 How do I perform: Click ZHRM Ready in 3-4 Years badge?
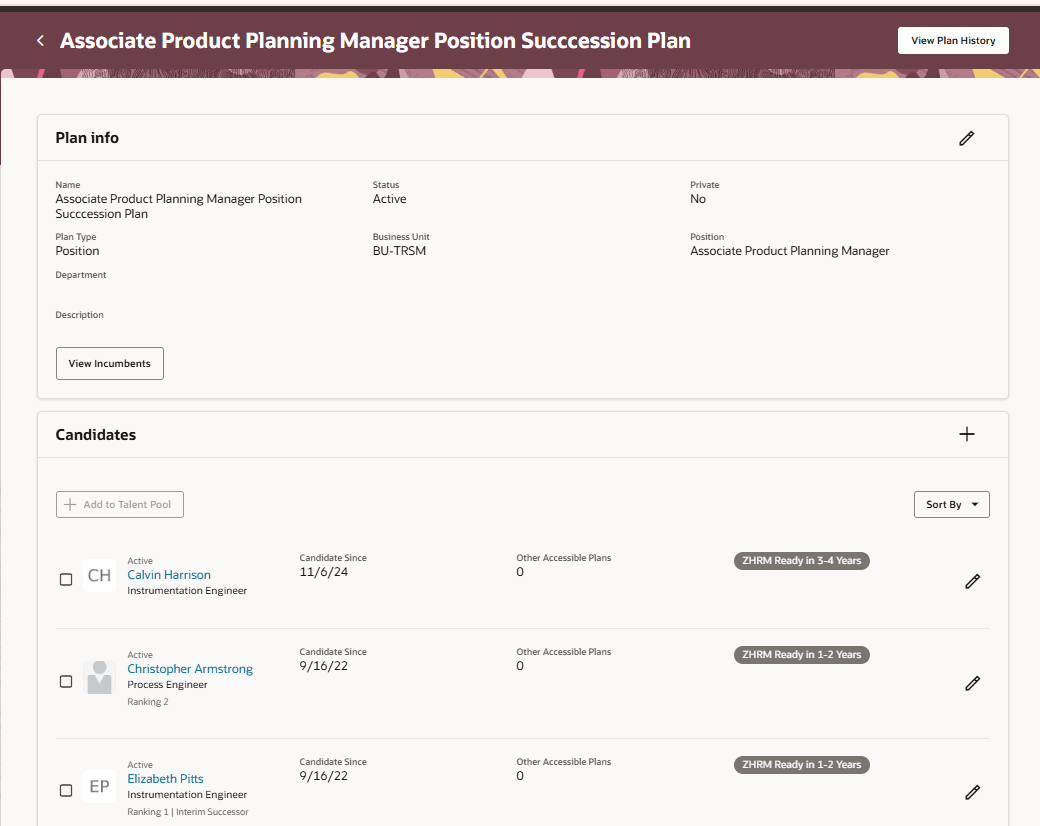coord(802,561)
